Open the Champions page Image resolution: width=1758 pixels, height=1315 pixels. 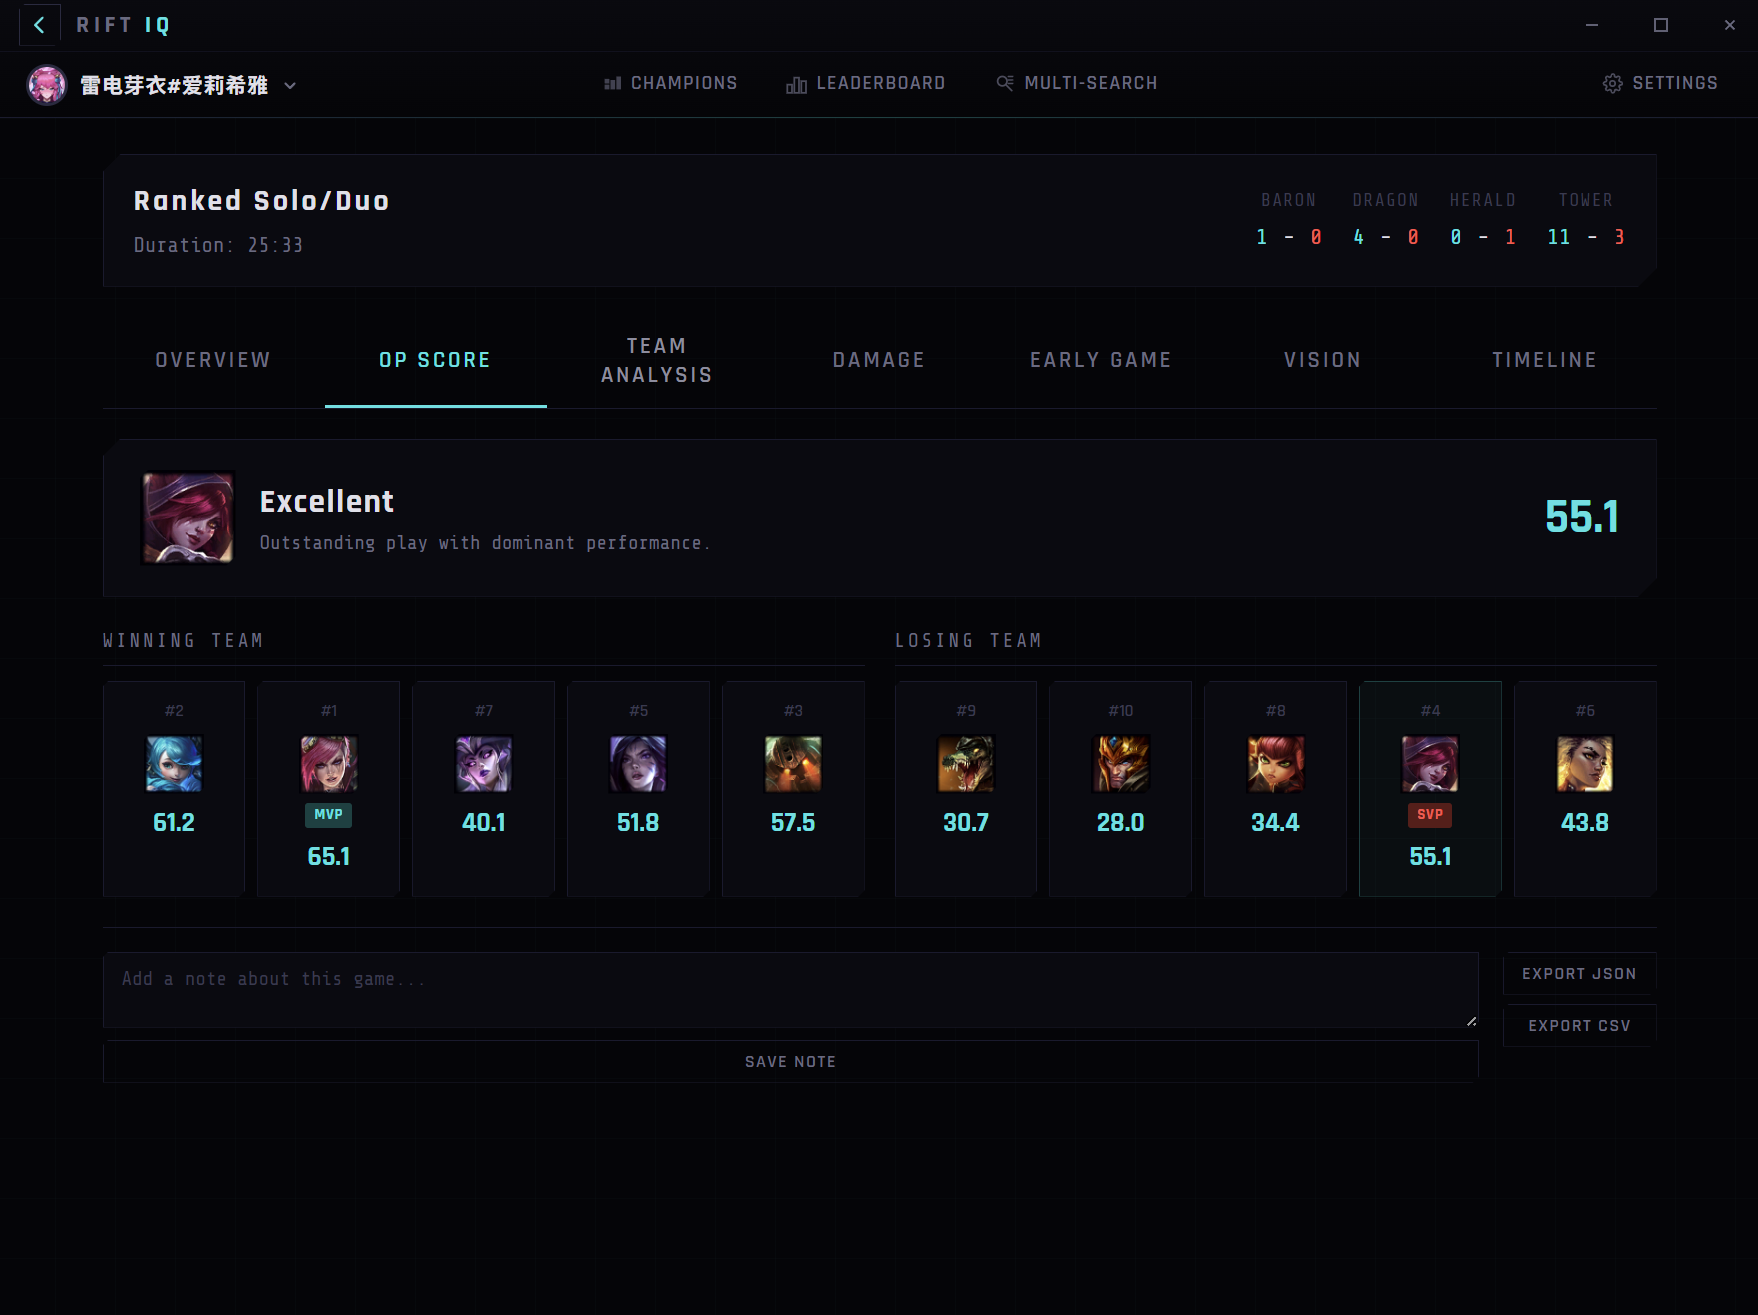pos(671,83)
